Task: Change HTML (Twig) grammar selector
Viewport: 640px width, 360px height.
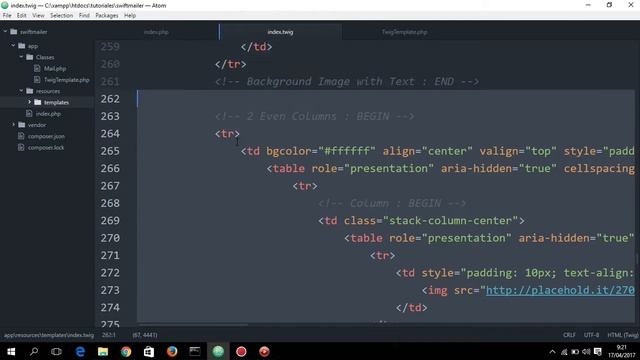Action: pos(623,335)
